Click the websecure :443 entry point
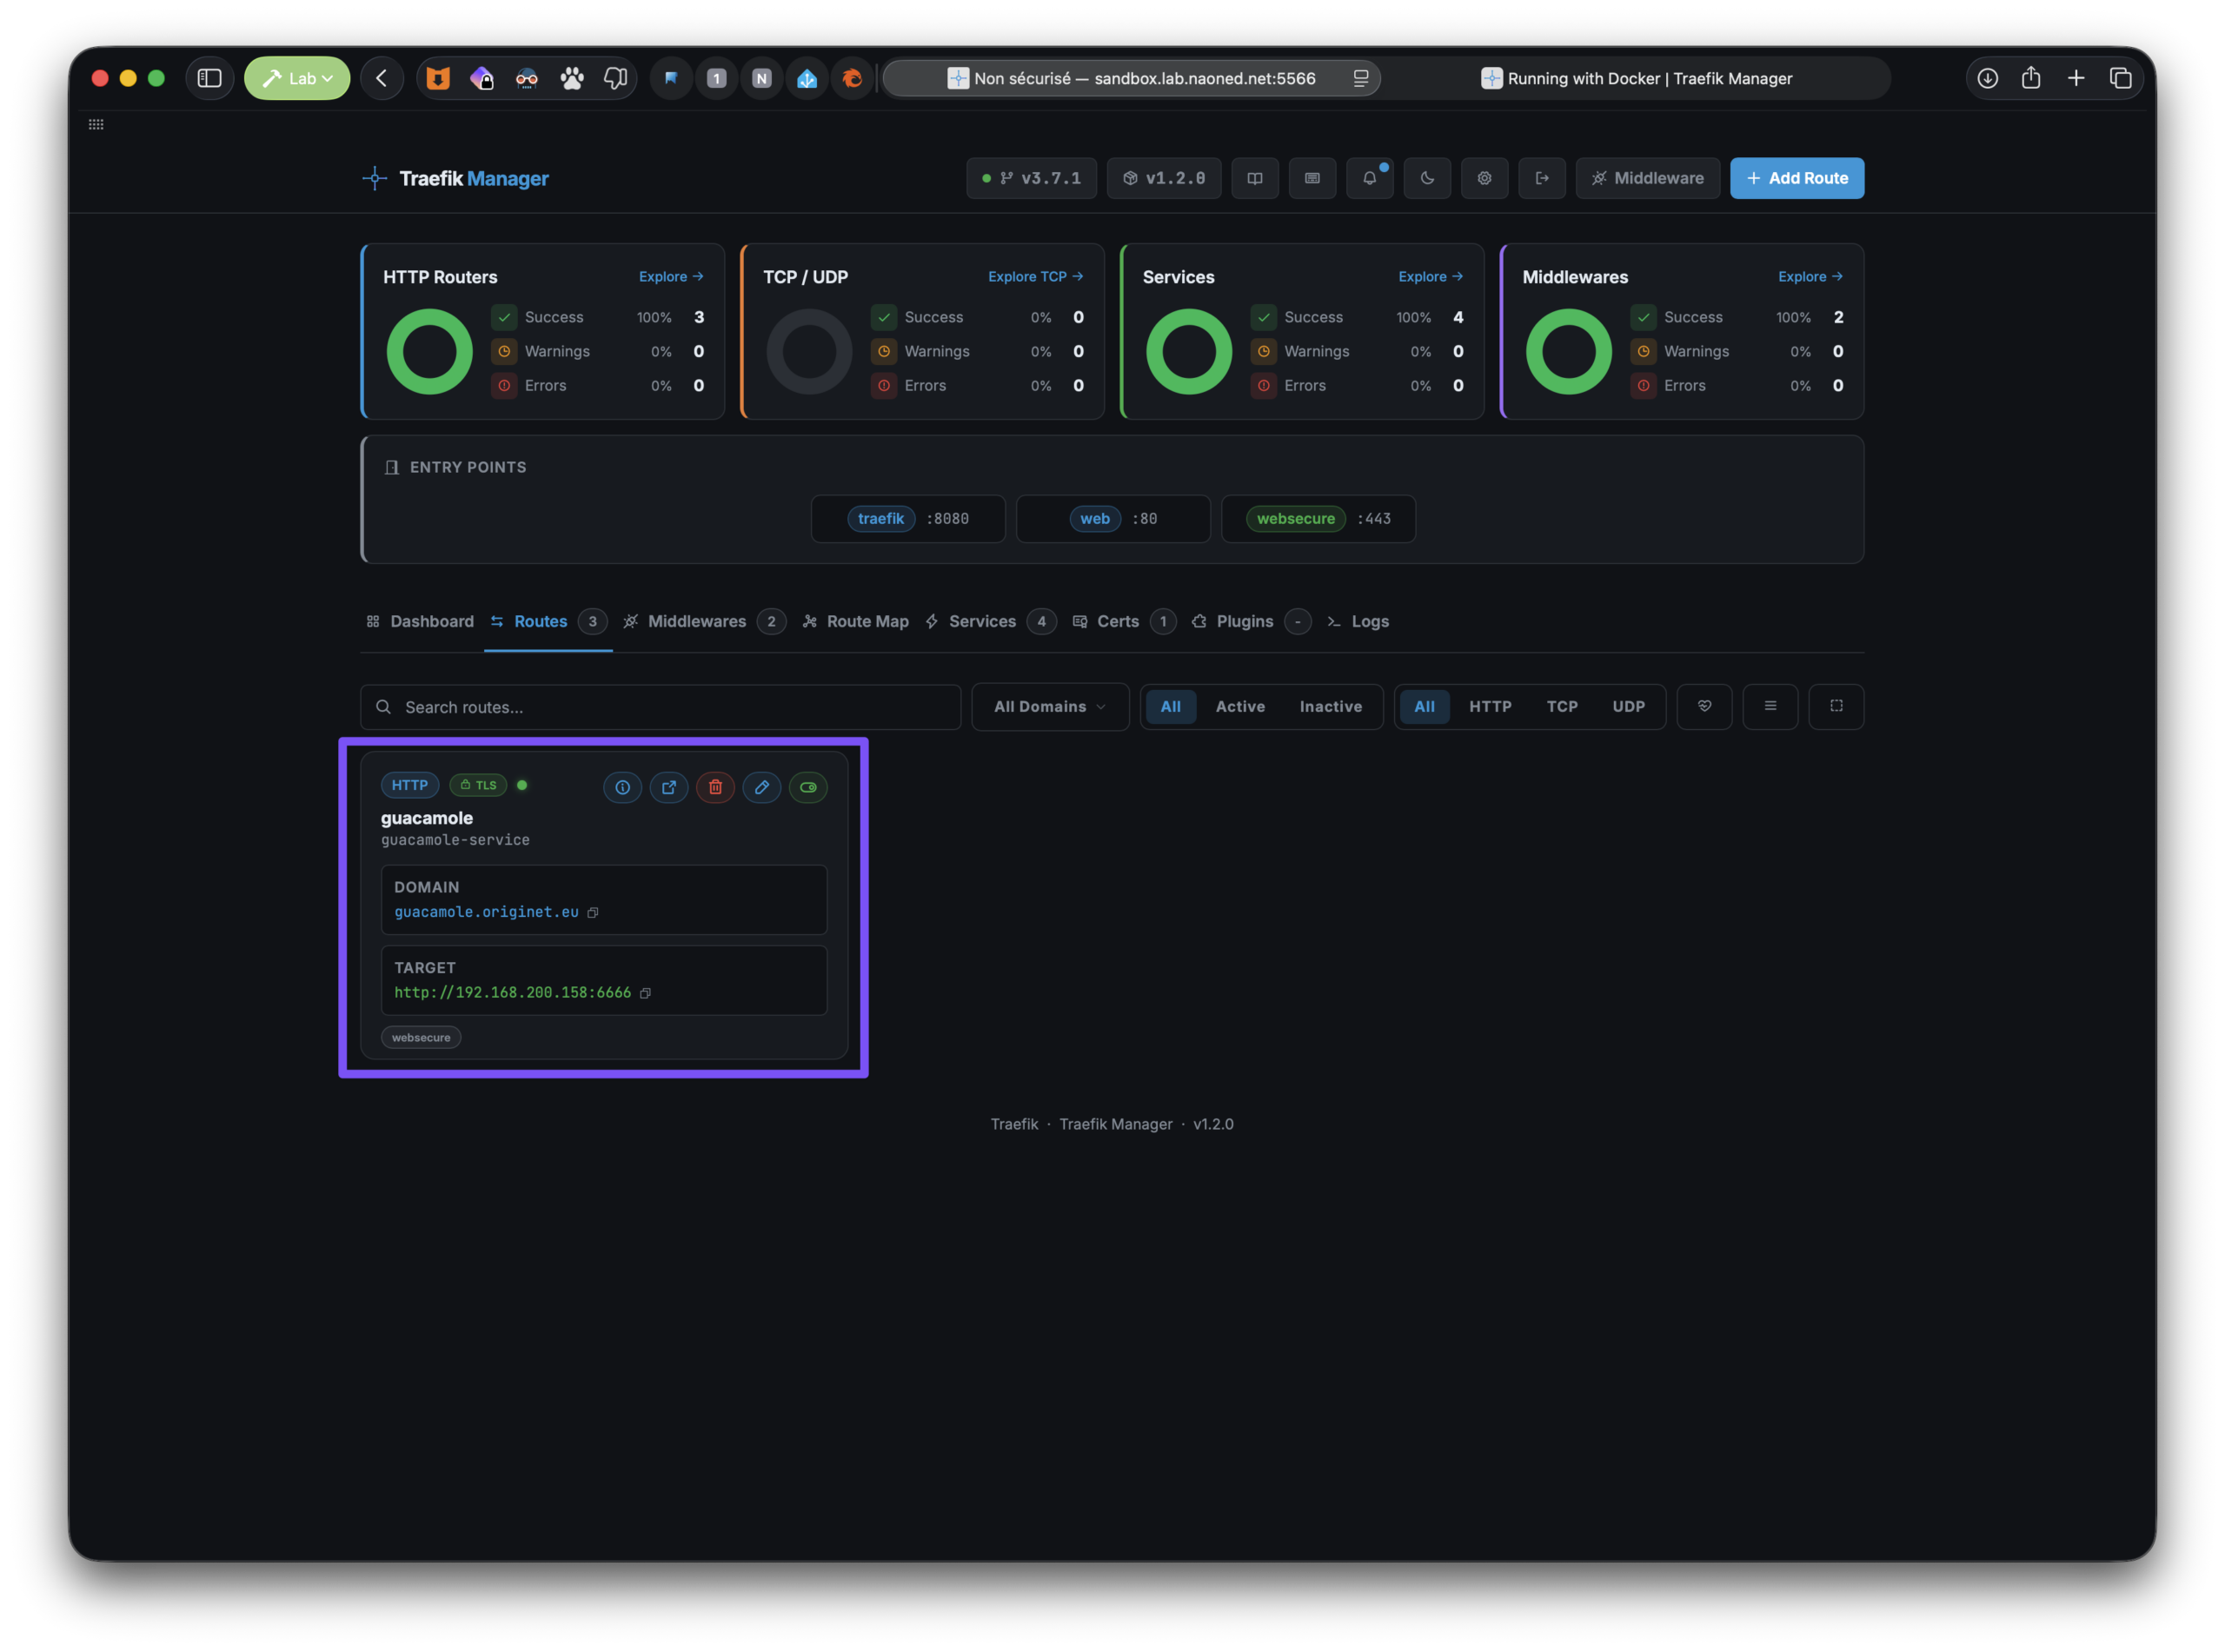Image resolution: width=2225 pixels, height=1652 pixels. (1318, 519)
